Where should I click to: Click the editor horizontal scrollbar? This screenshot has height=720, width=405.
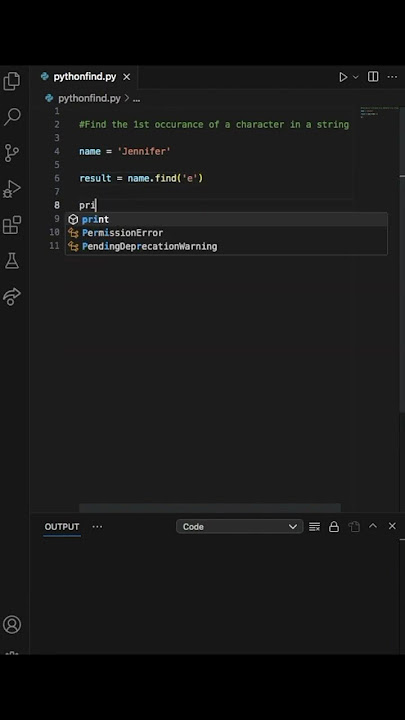(210, 507)
